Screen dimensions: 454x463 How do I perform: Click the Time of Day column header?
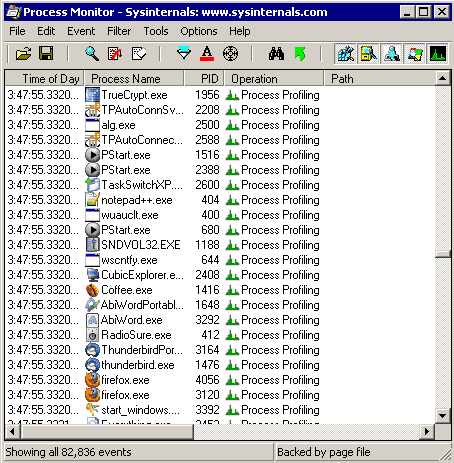click(x=45, y=79)
